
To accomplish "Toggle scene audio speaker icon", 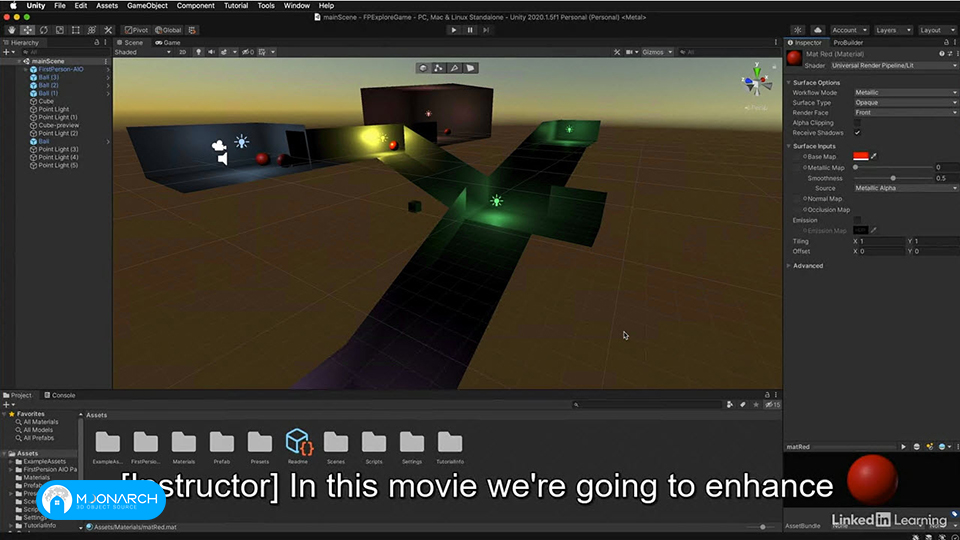I will 211,52.
